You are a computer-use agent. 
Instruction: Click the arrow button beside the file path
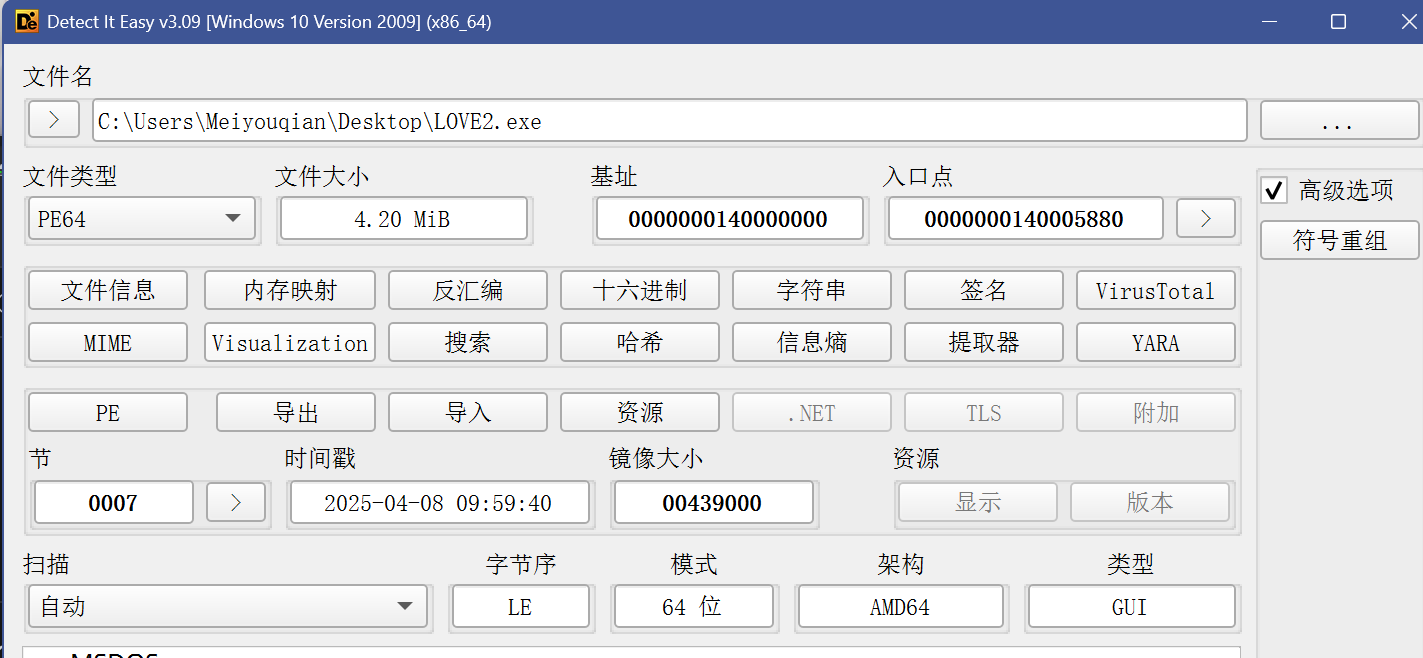point(54,121)
